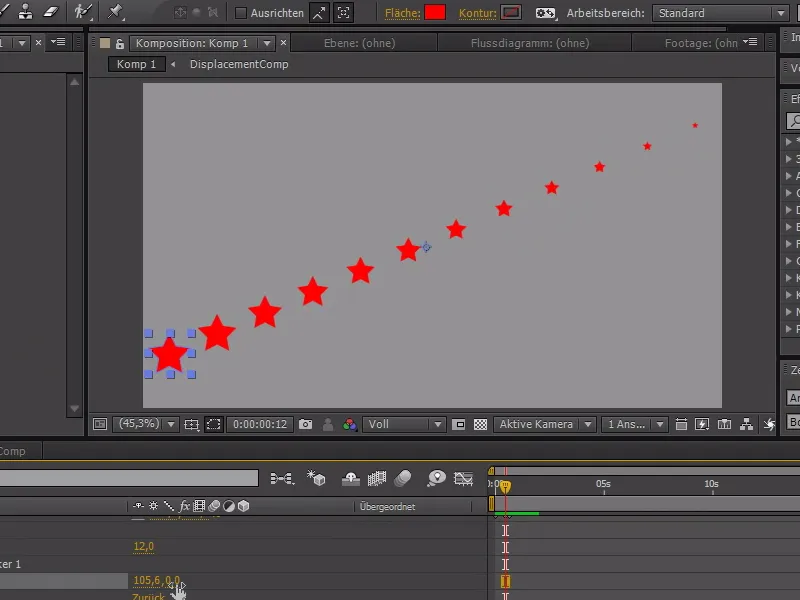Open the Arbeitsbereich Standard dropdown

721,13
